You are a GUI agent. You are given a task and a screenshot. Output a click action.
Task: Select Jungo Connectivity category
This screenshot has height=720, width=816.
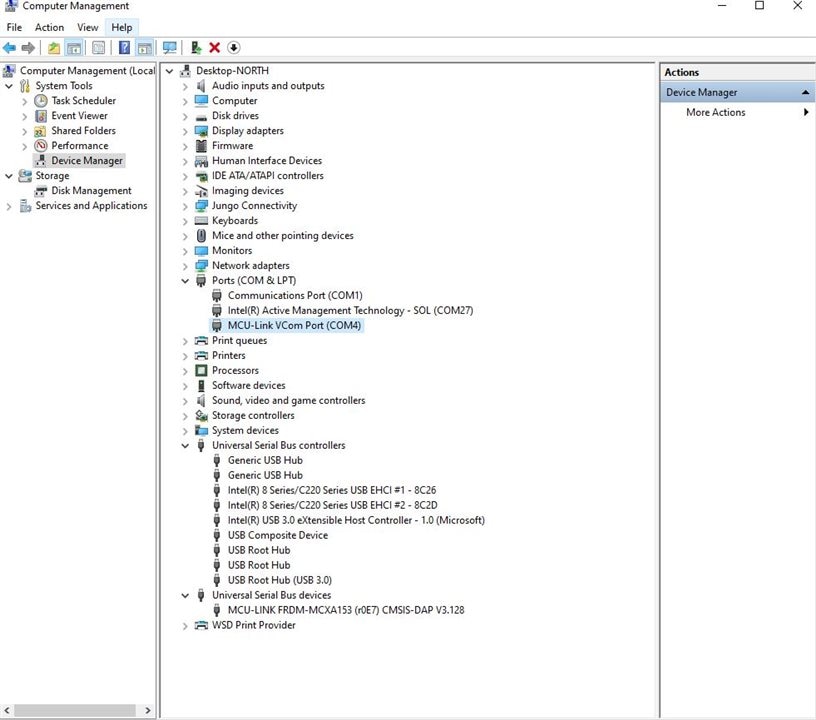point(254,206)
